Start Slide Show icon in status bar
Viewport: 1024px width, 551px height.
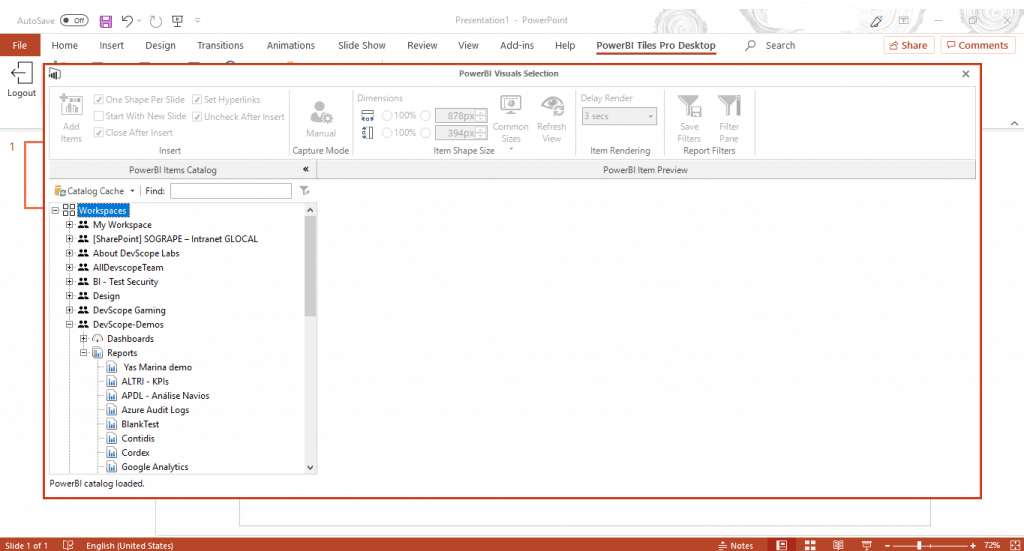[x=867, y=545]
